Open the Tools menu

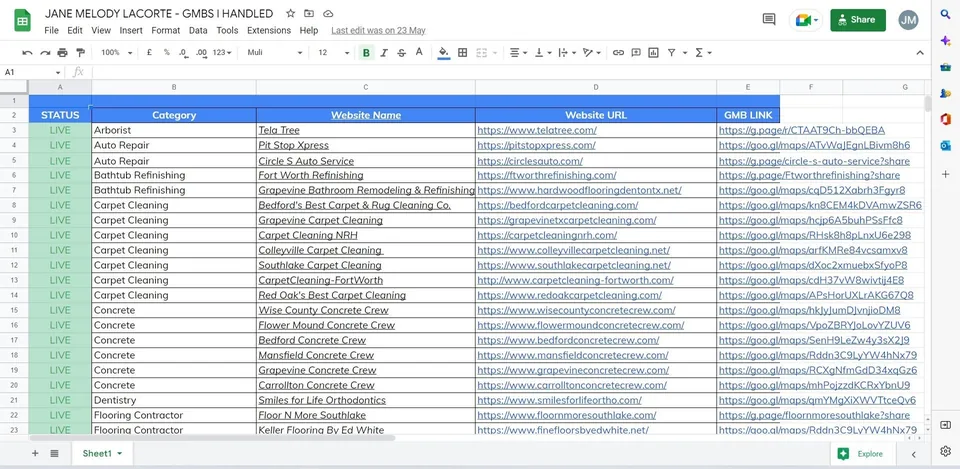[x=227, y=30]
